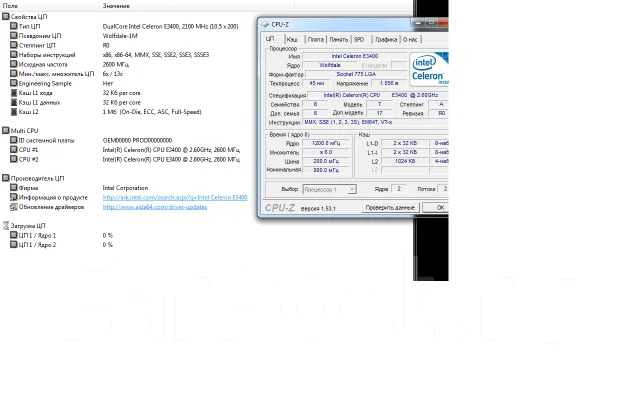The image size is (640, 400).
Task: Select the L2 value "1 МБ (On-Die, ECC...)"
Action: point(152,111)
